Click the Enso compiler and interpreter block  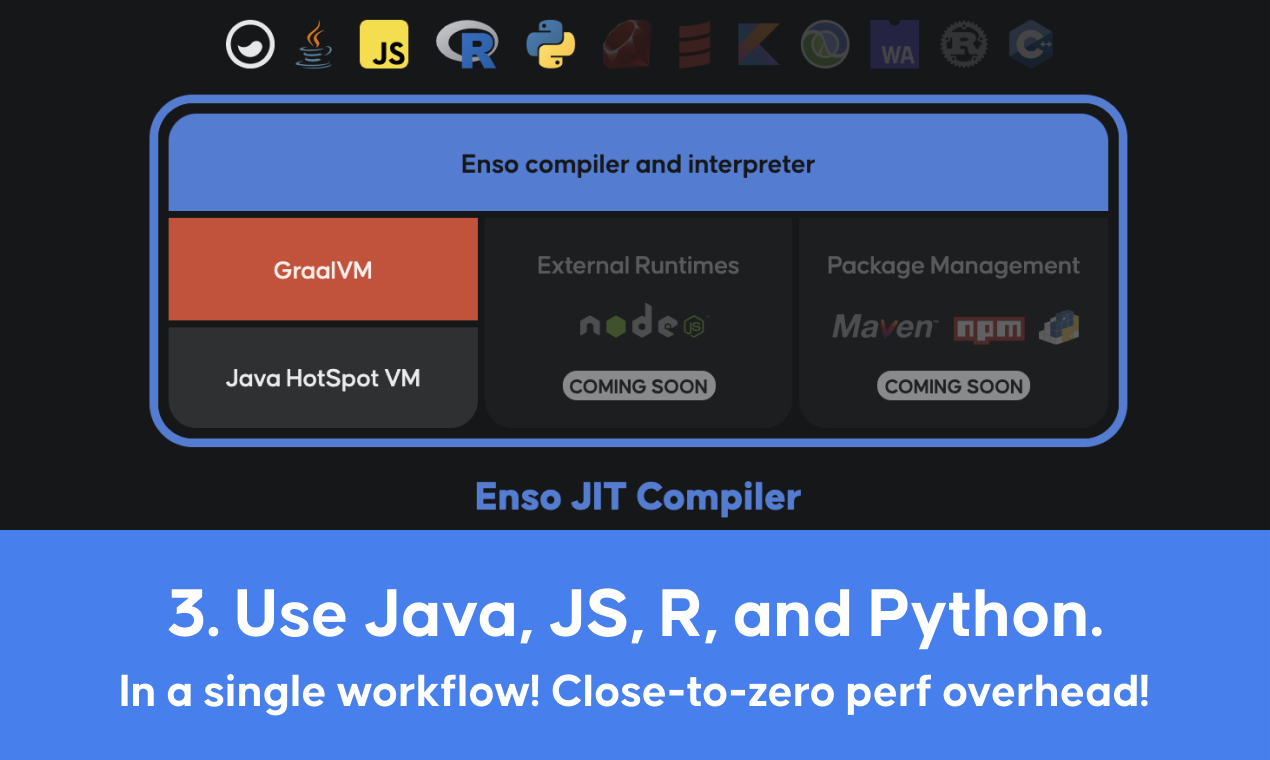pos(638,162)
